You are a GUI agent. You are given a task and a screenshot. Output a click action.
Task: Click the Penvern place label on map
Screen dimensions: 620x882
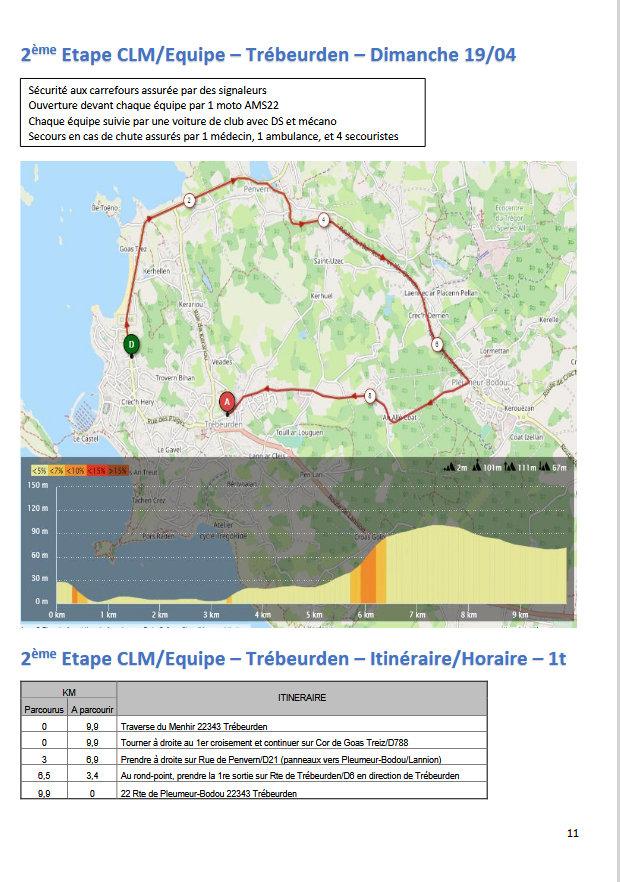257,189
